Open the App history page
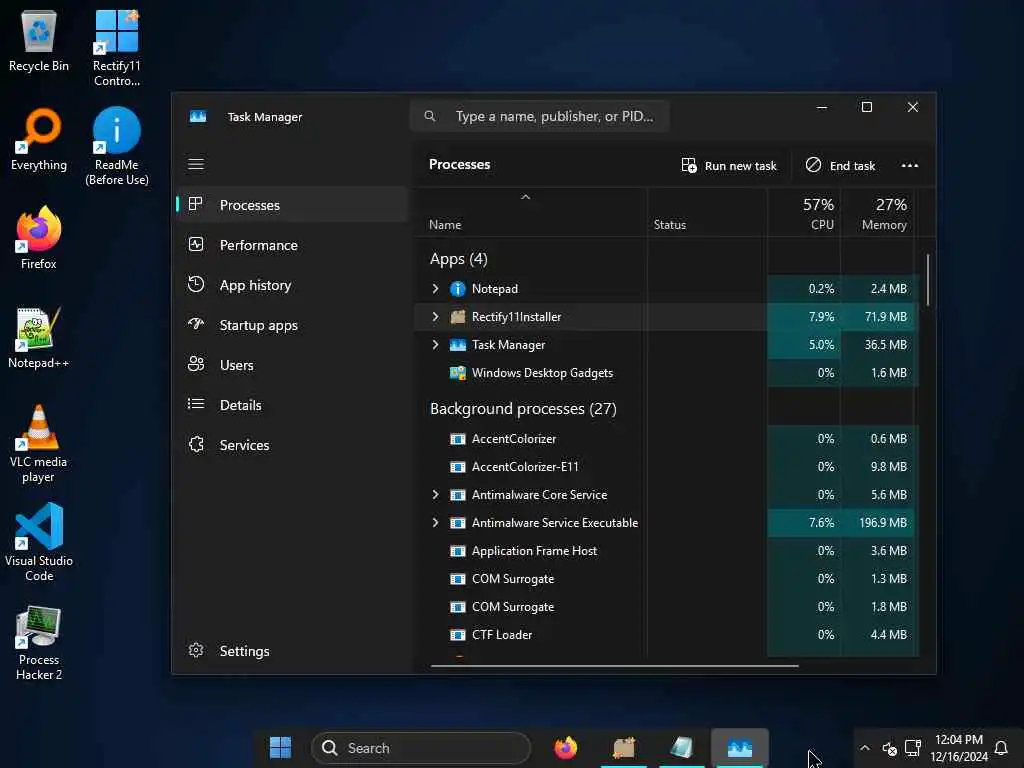Image resolution: width=1024 pixels, height=768 pixels. pos(292,285)
